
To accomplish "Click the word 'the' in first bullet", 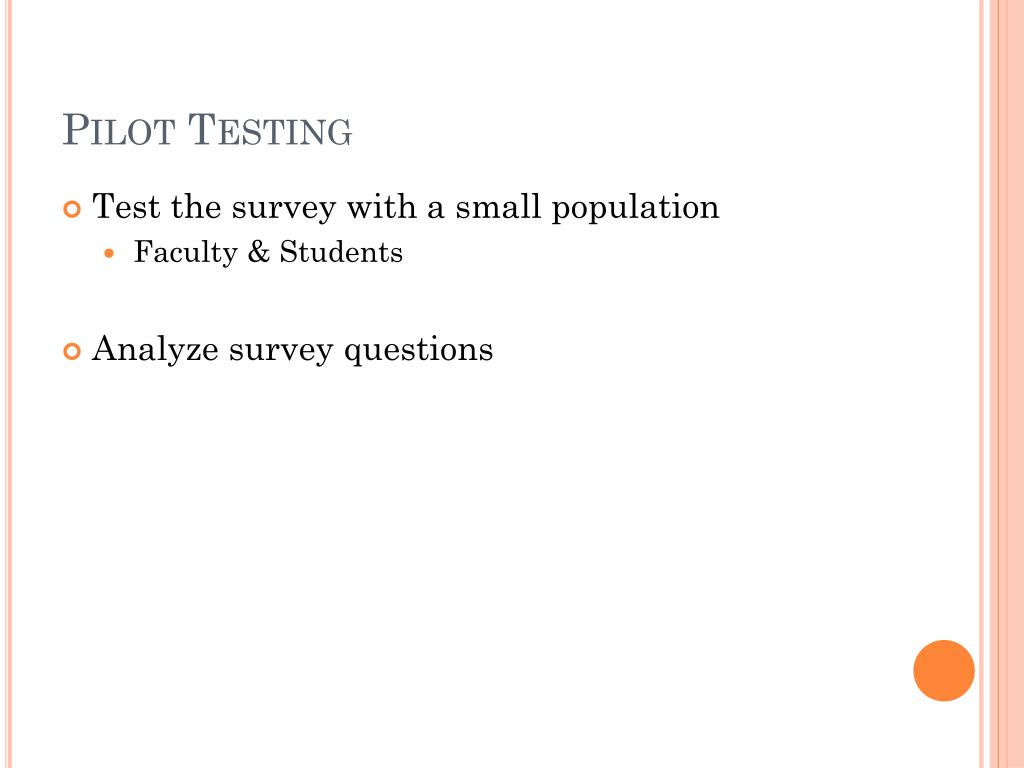I will (x=195, y=207).
